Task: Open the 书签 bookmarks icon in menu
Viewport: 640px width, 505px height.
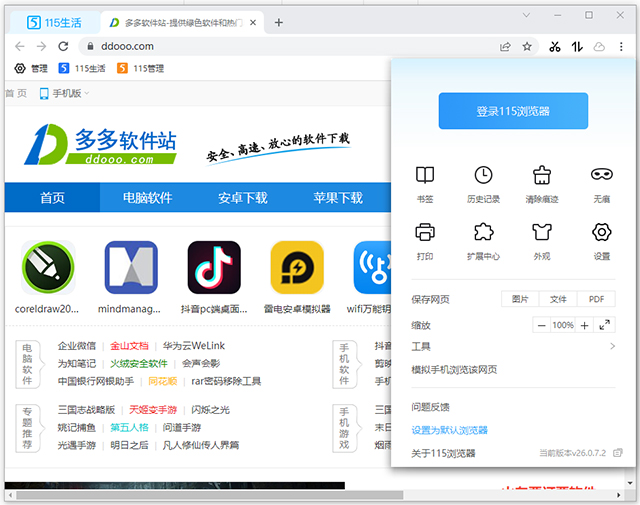Action: point(424,175)
